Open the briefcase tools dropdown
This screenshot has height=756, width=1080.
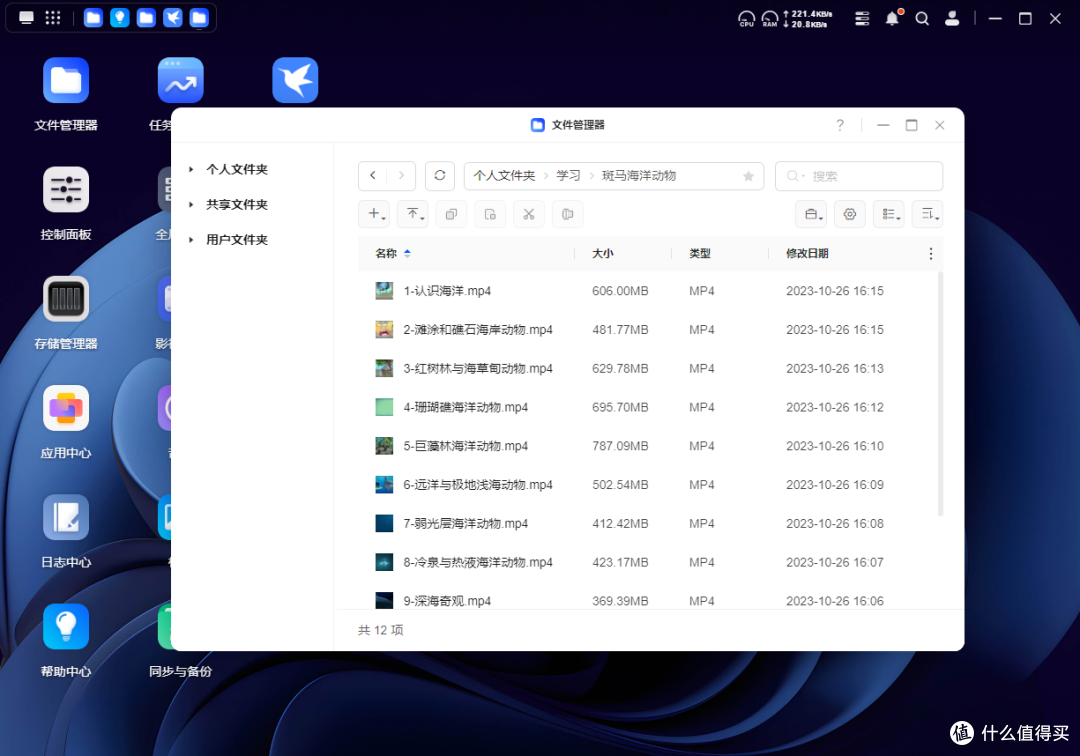pos(811,214)
